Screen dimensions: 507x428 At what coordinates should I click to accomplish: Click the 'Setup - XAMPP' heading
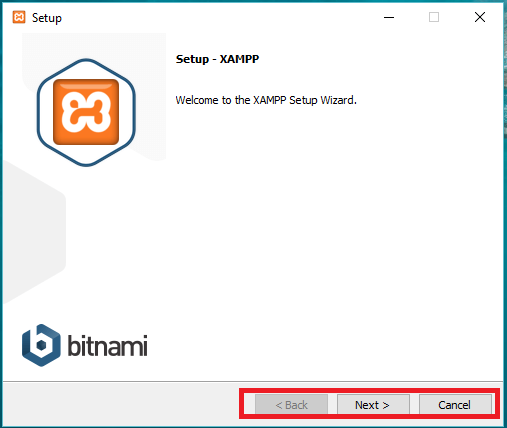pos(217,59)
